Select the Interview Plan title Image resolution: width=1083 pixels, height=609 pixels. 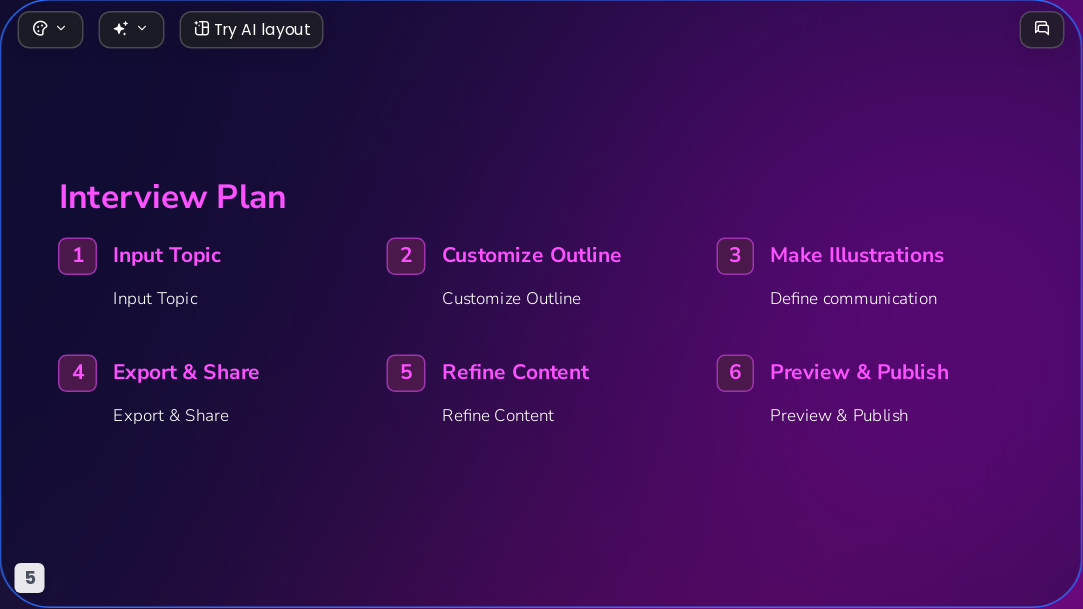173,197
